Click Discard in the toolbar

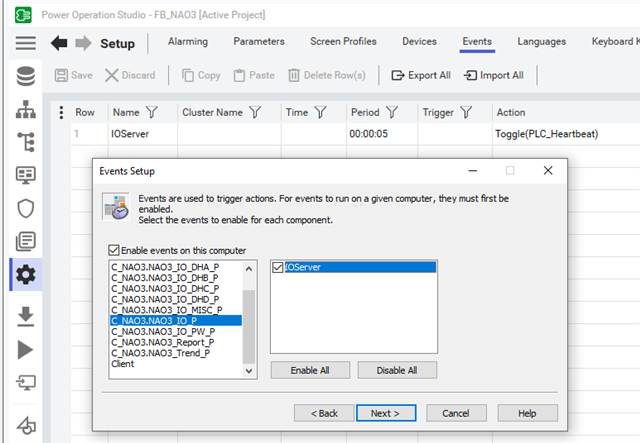(x=130, y=75)
